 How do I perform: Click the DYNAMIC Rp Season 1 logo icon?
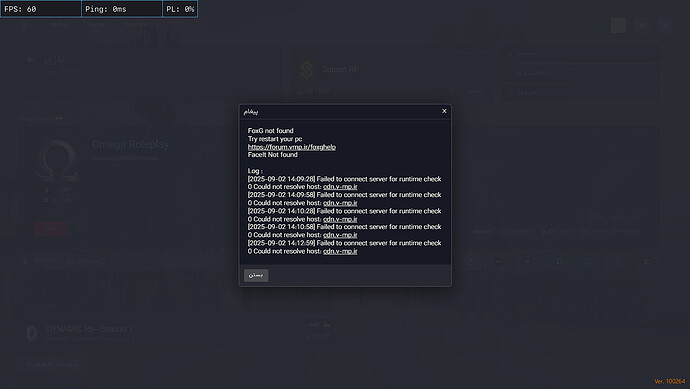(x=32, y=333)
